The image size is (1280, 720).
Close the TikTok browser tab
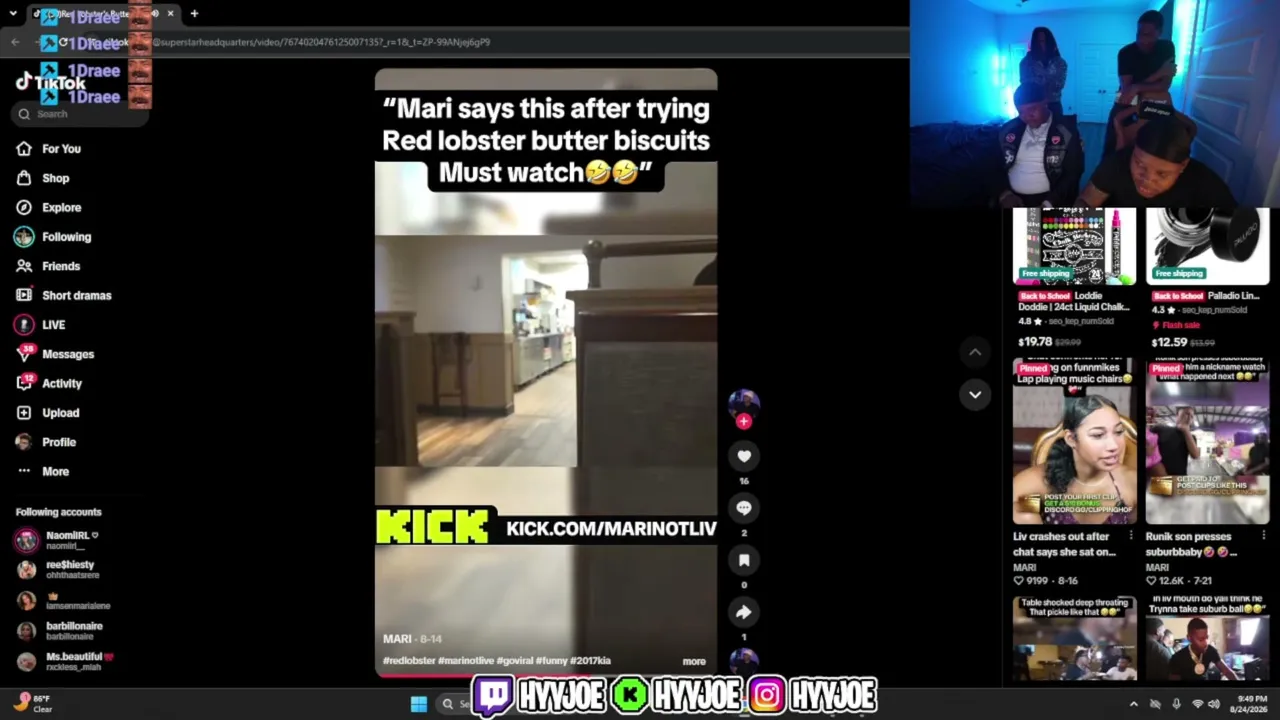click(x=170, y=14)
